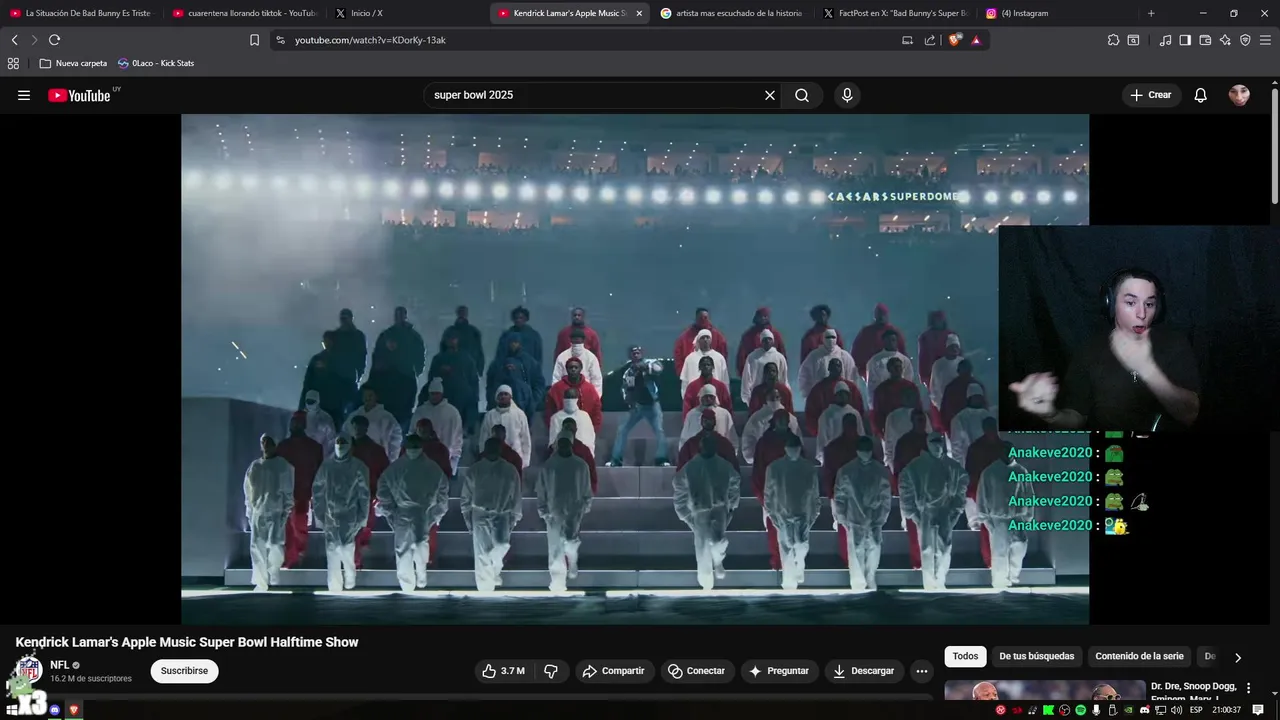This screenshot has height=720, width=1280.
Task: Start voice search with microphone icon
Action: coord(847,95)
